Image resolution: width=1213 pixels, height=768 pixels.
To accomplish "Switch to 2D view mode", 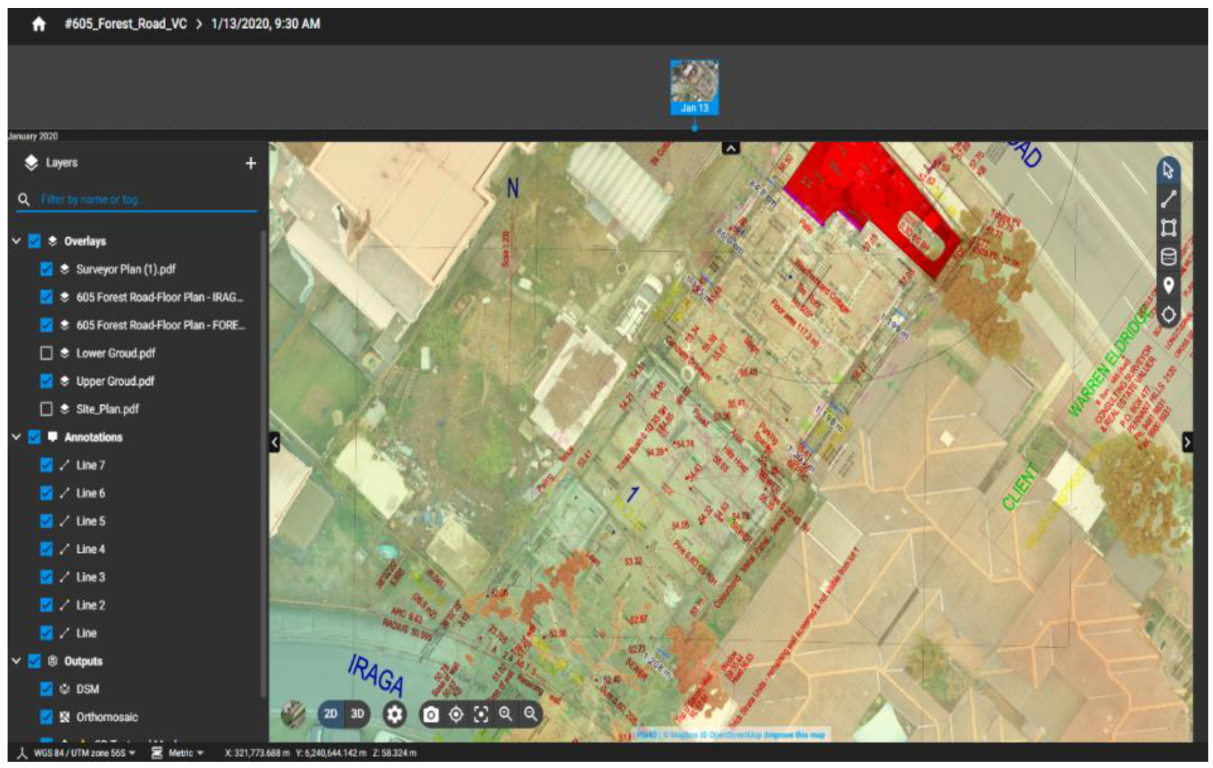I will coord(331,714).
